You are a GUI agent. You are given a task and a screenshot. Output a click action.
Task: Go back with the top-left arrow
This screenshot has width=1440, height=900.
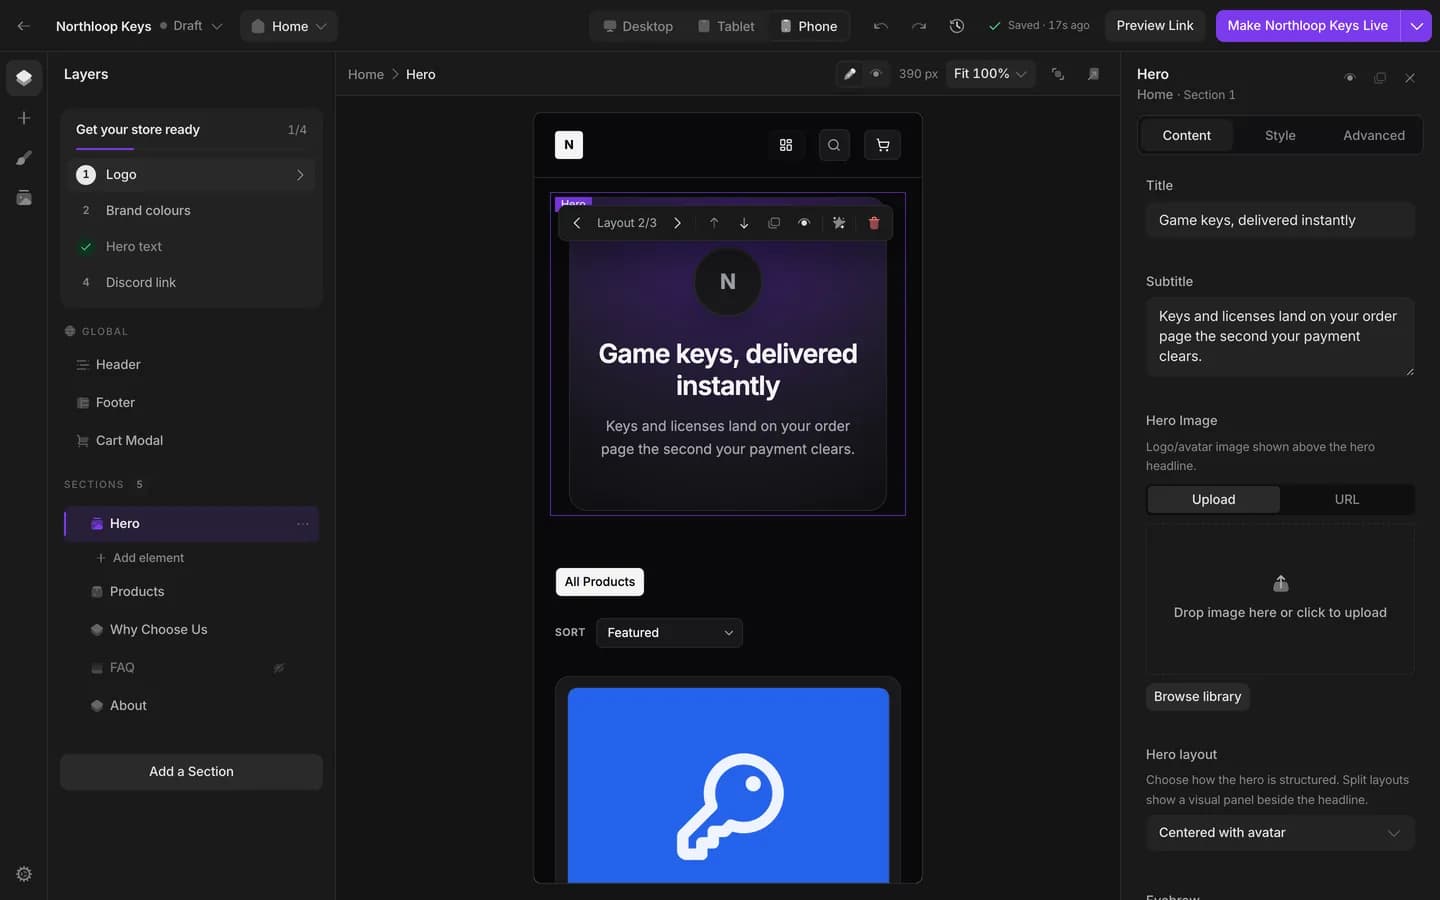pos(24,26)
